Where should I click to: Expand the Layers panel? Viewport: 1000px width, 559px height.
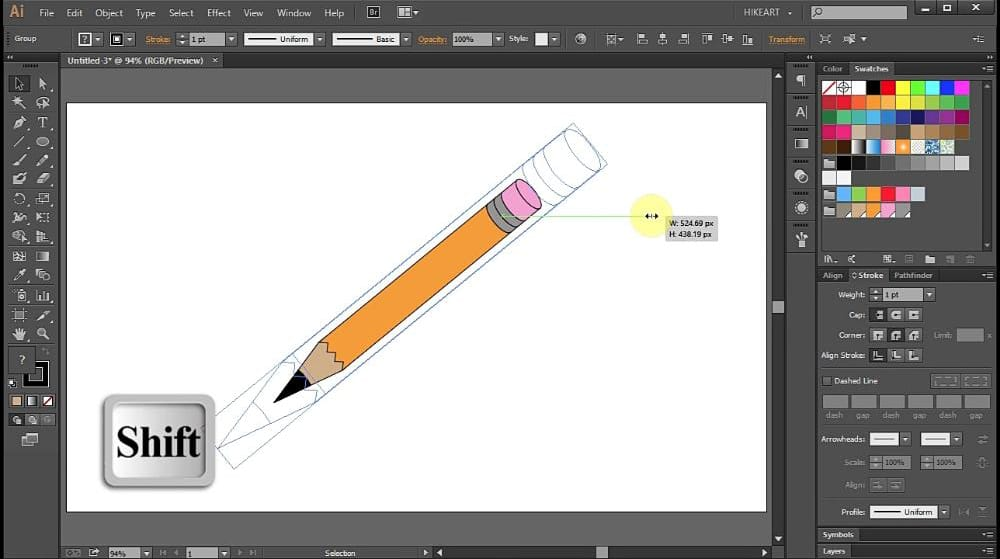[834, 551]
